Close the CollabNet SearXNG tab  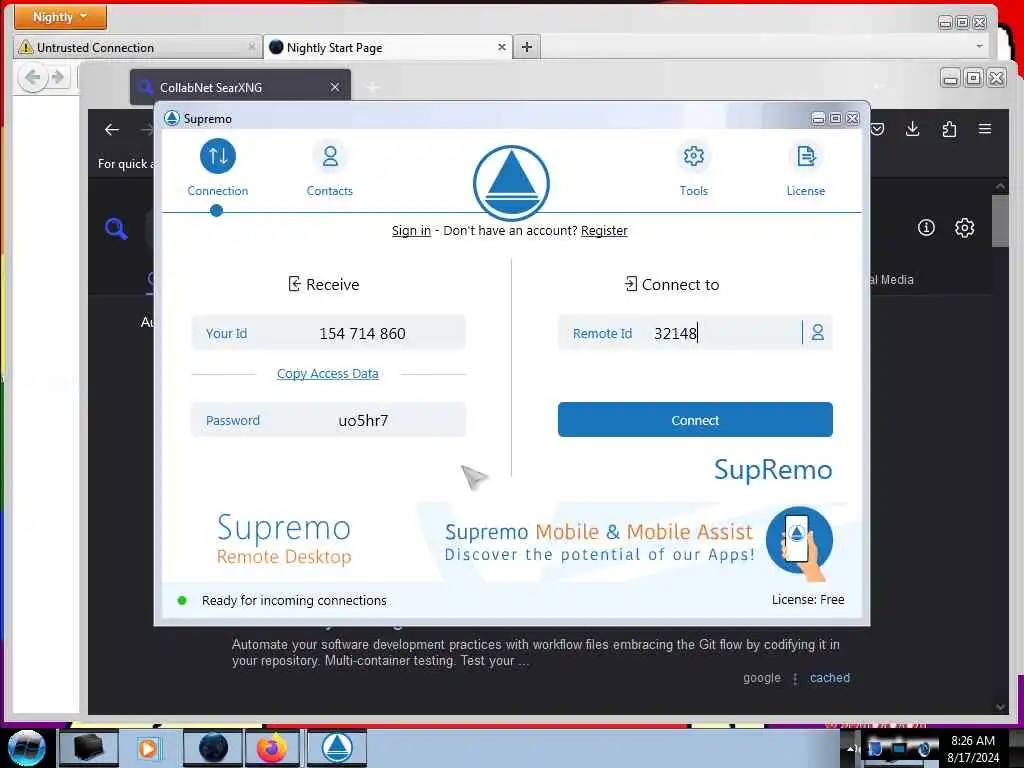tap(334, 87)
